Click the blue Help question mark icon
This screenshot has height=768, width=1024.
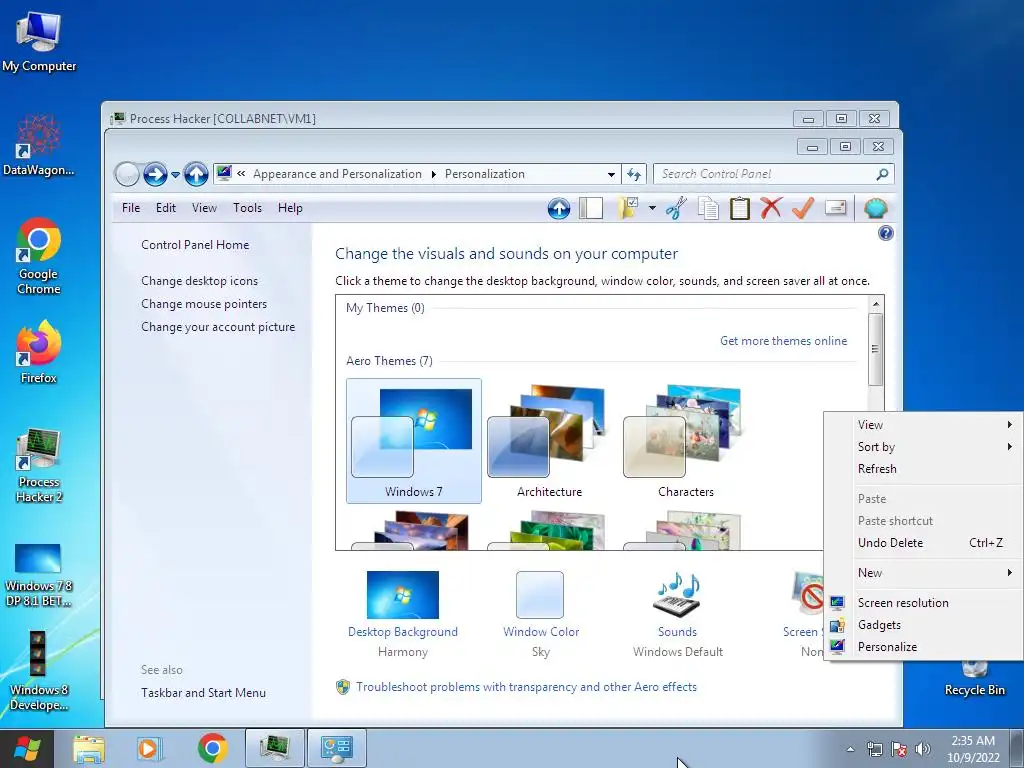886,233
